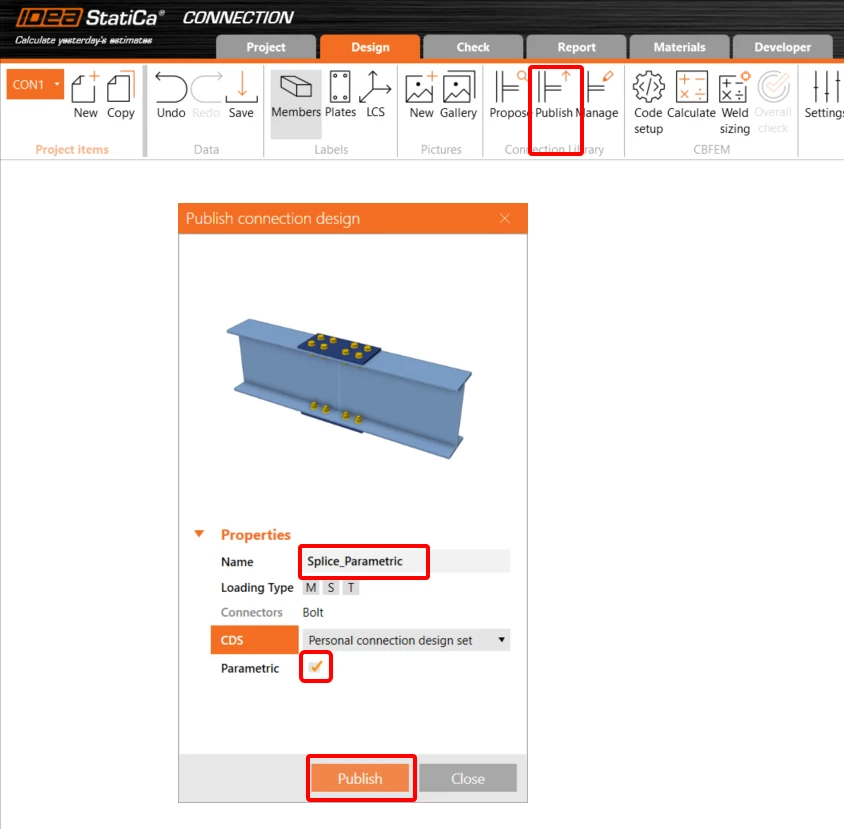Open the Propose connection tool
The width and height of the screenshot is (844, 829).
(509, 95)
